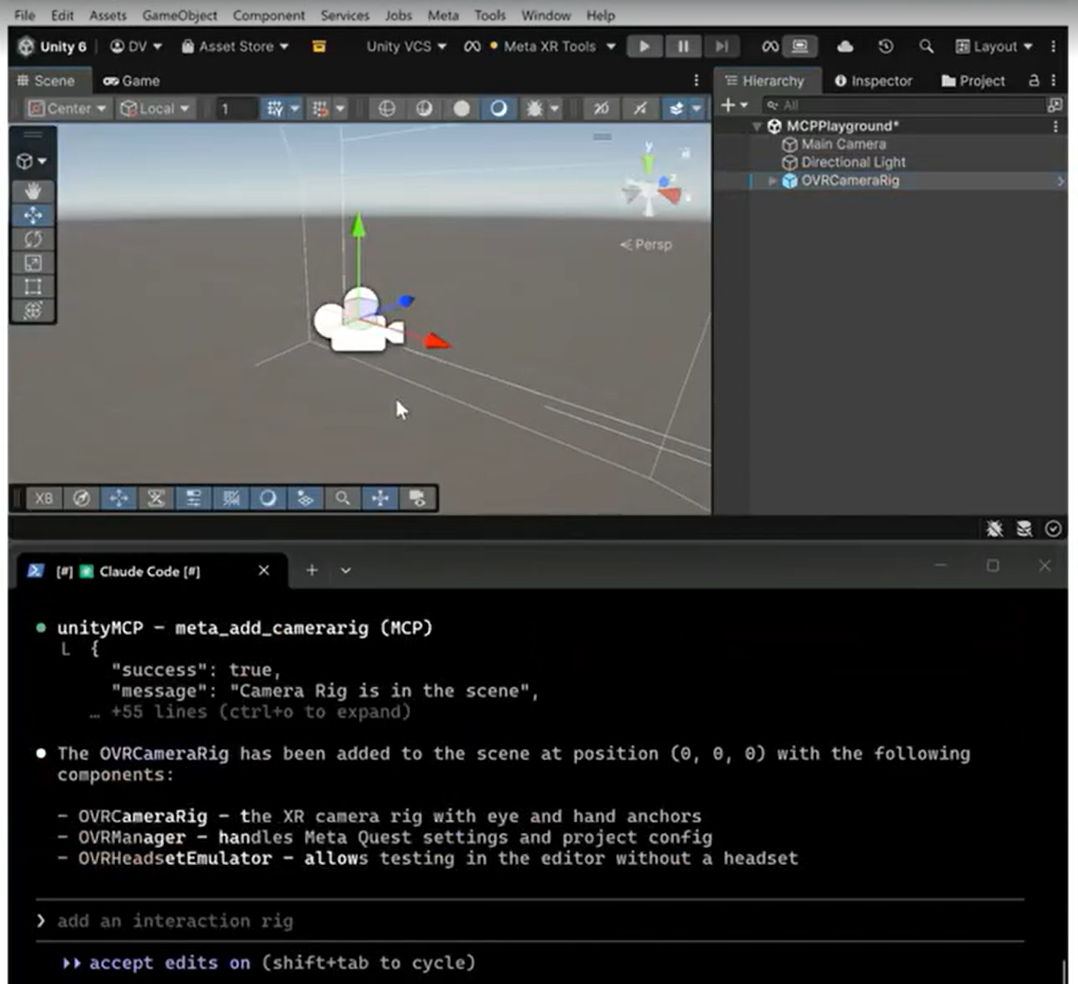The width and height of the screenshot is (1078, 984).
Task: Select the Rotate tool in scene tools
Action: tap(32, 239)
